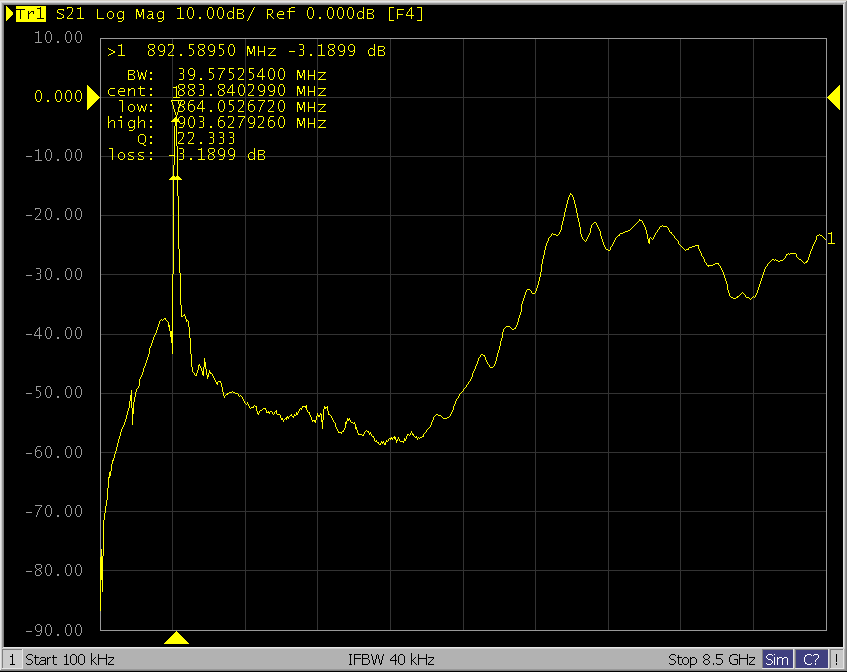Click the exclamation status indicator
The height and width of the screenshot is (672, 847).
click(x=836, y=660)
